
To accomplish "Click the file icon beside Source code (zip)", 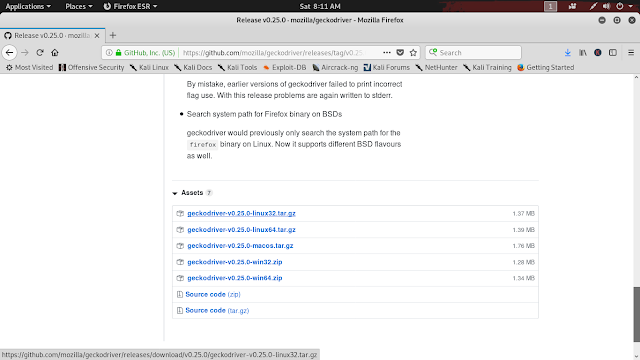I will click(180, 294).
